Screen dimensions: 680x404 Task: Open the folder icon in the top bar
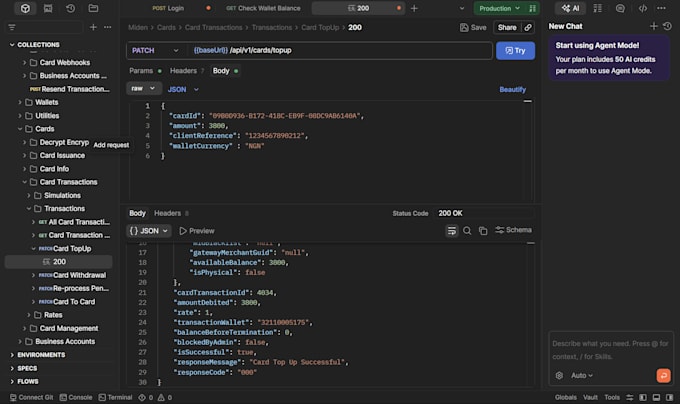tap(93, 8)
